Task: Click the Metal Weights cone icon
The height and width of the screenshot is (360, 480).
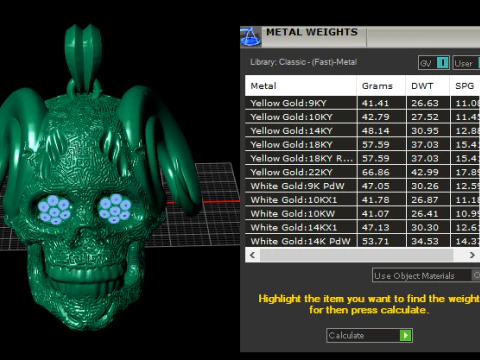Action: click(250, 36)
